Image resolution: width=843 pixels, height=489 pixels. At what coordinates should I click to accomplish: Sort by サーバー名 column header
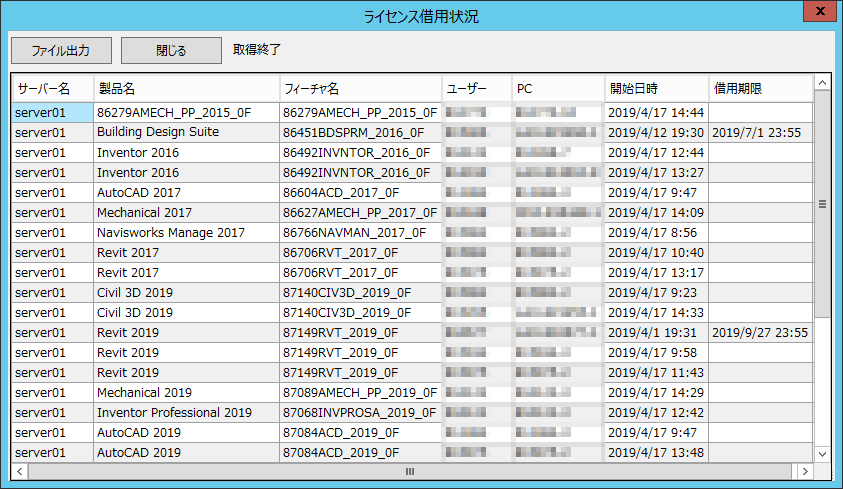[52, 88]
